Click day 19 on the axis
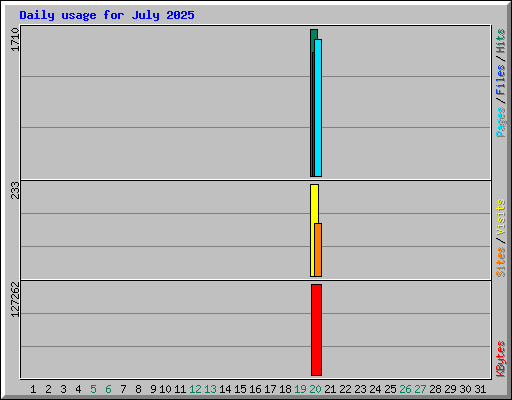Viewport: 512px width, 400px height. pyautogui.click(x=300, y=389)
